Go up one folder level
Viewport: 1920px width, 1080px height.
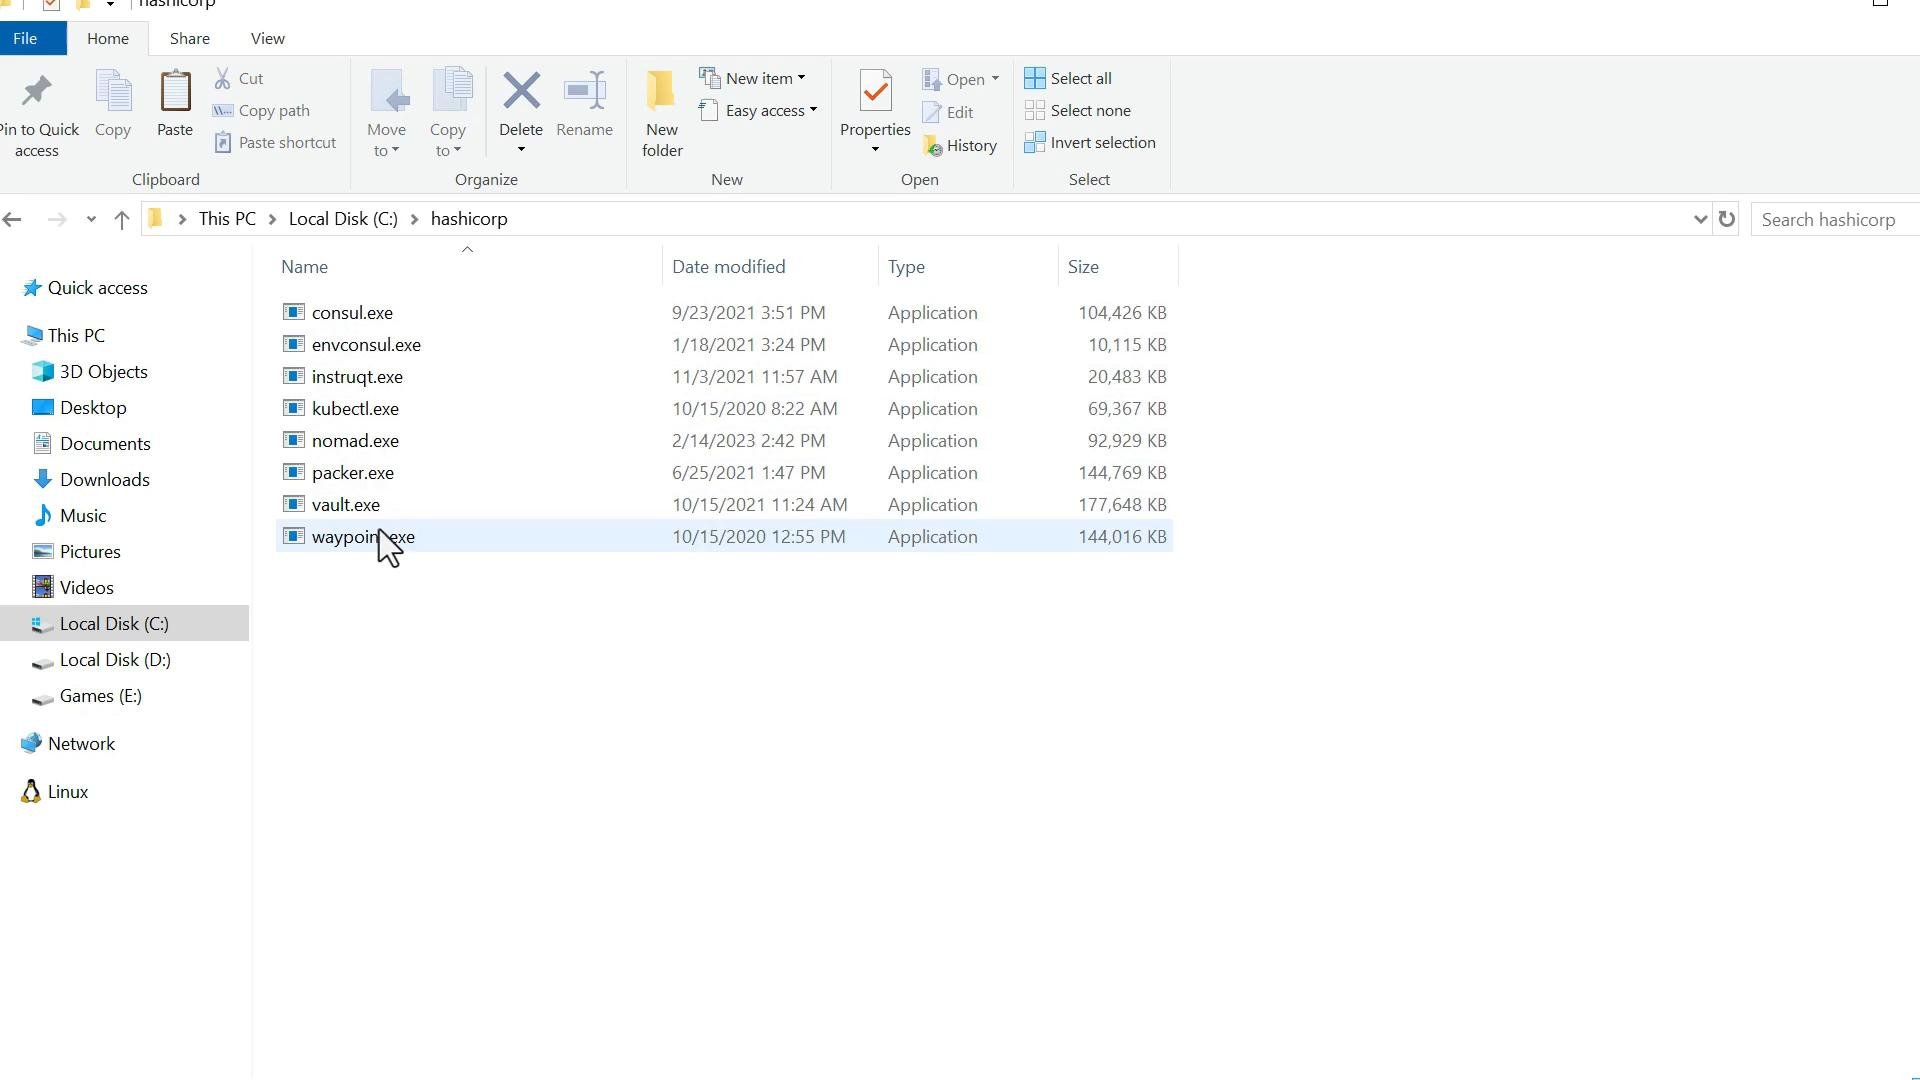122,220
